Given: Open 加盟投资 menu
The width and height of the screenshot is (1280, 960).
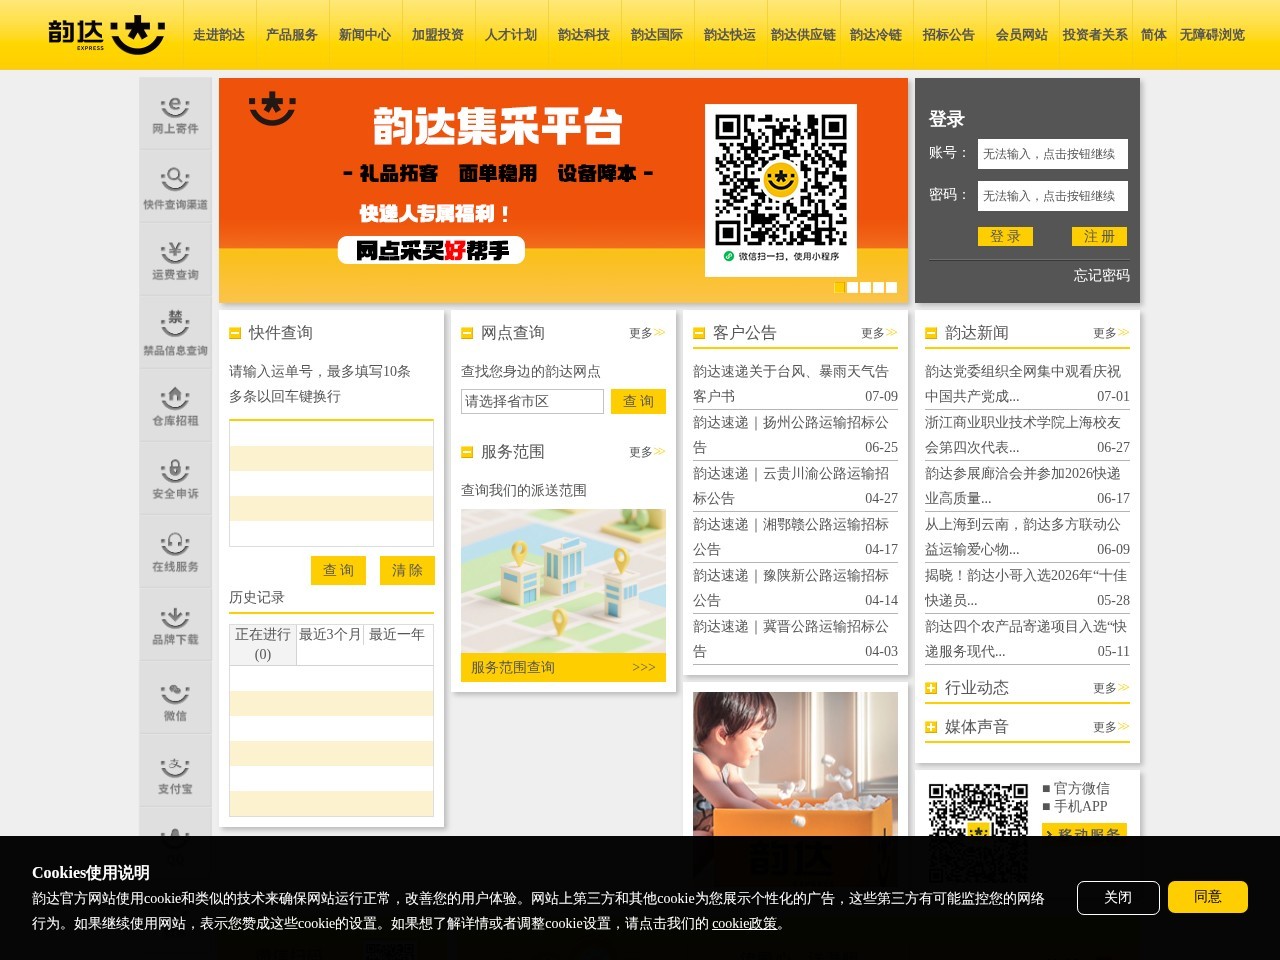Looking at the screenshot, I should click(x=438, y=35).
